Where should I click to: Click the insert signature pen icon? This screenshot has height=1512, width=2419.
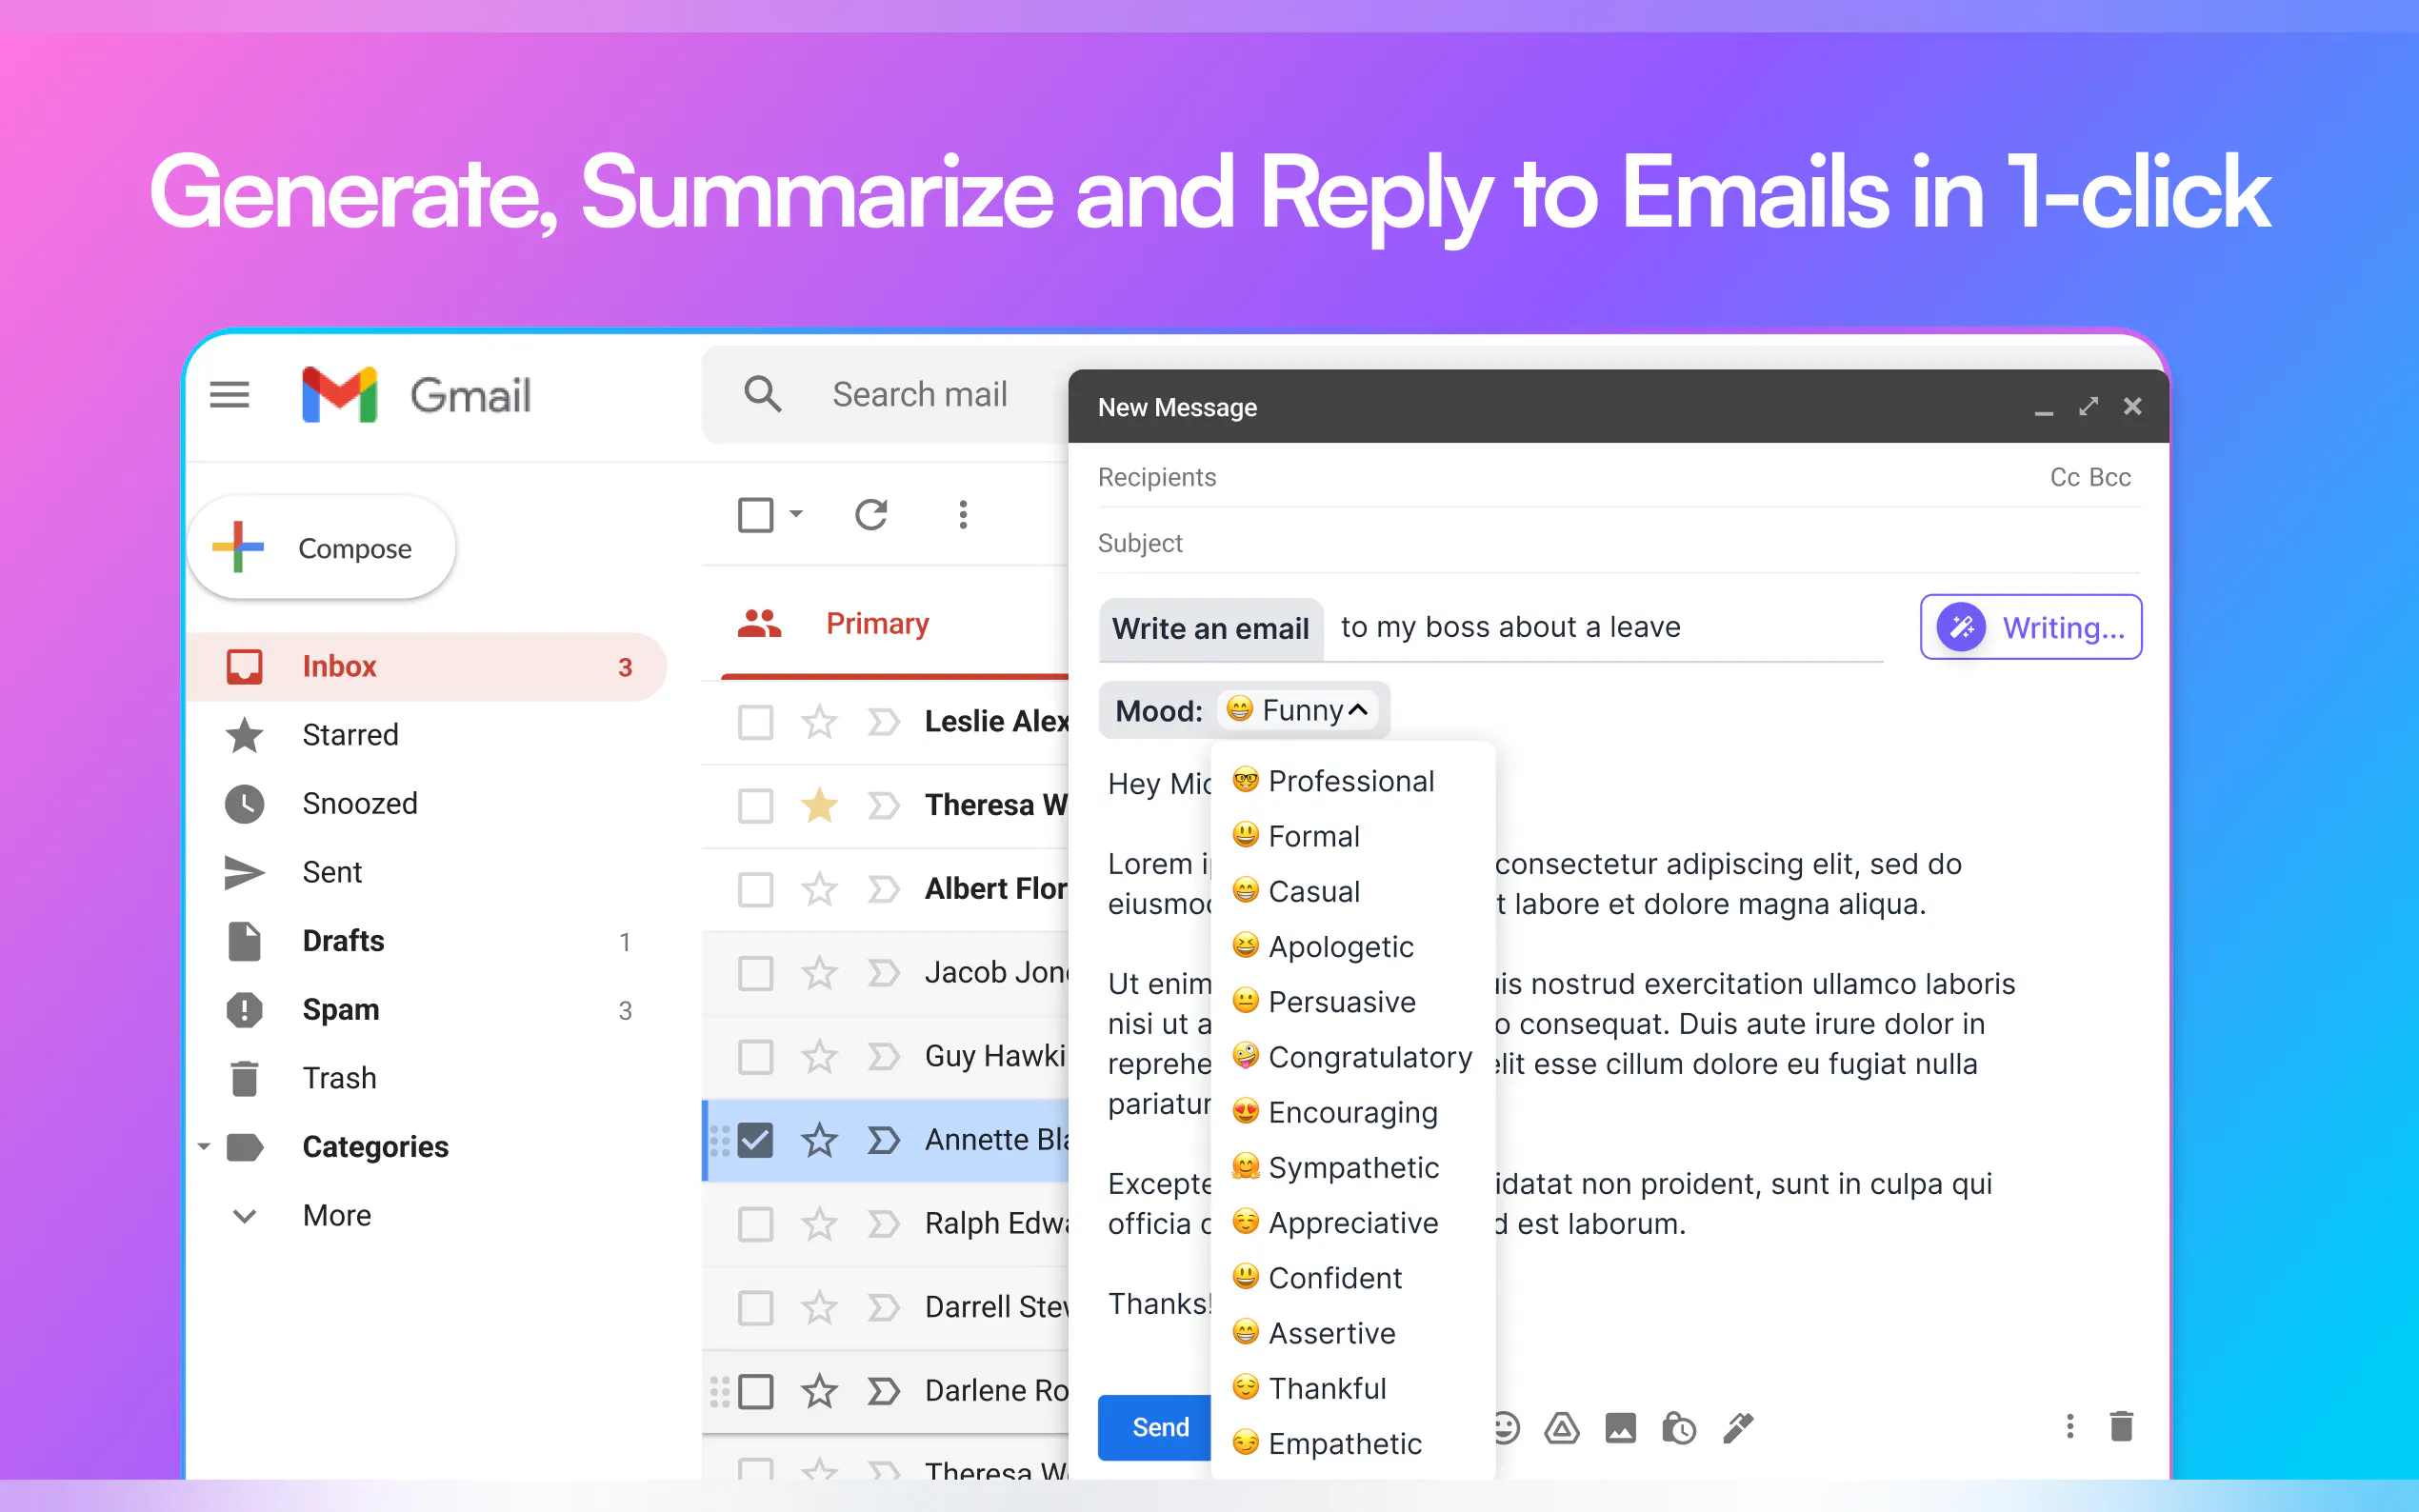(1738, 1428)
